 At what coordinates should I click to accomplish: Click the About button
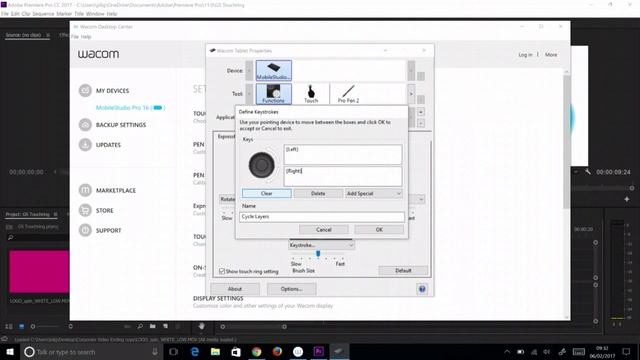pyautogui.click(x=235, y=289)
